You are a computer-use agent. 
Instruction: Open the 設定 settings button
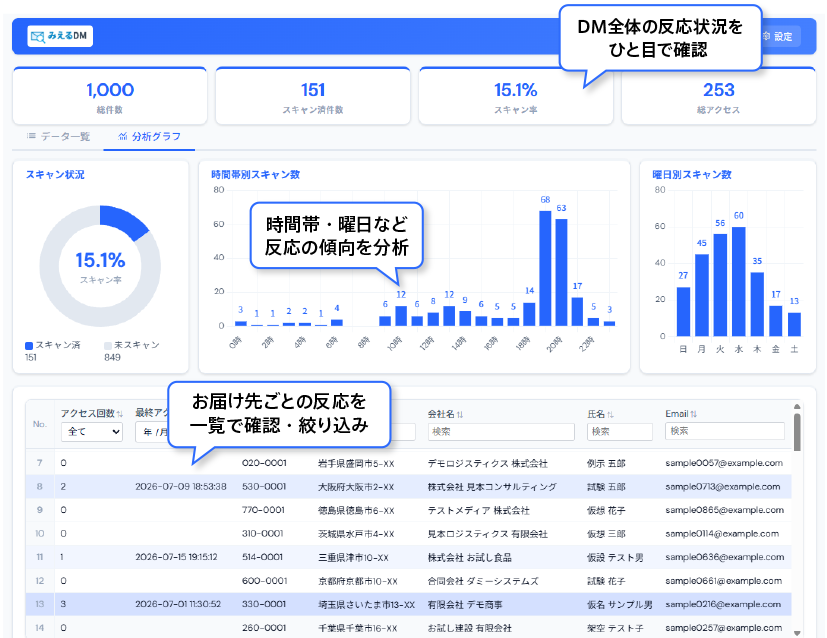tap(782, 36)
